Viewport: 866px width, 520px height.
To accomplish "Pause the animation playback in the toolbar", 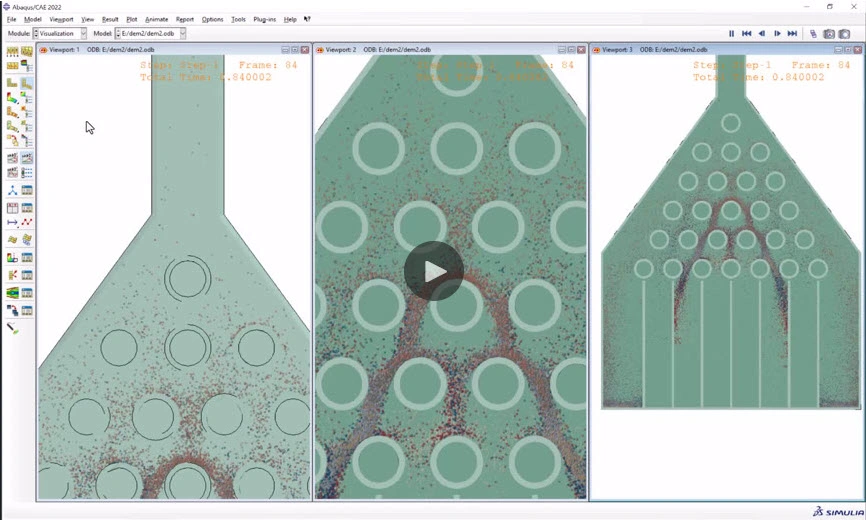I will coord(731,34).
